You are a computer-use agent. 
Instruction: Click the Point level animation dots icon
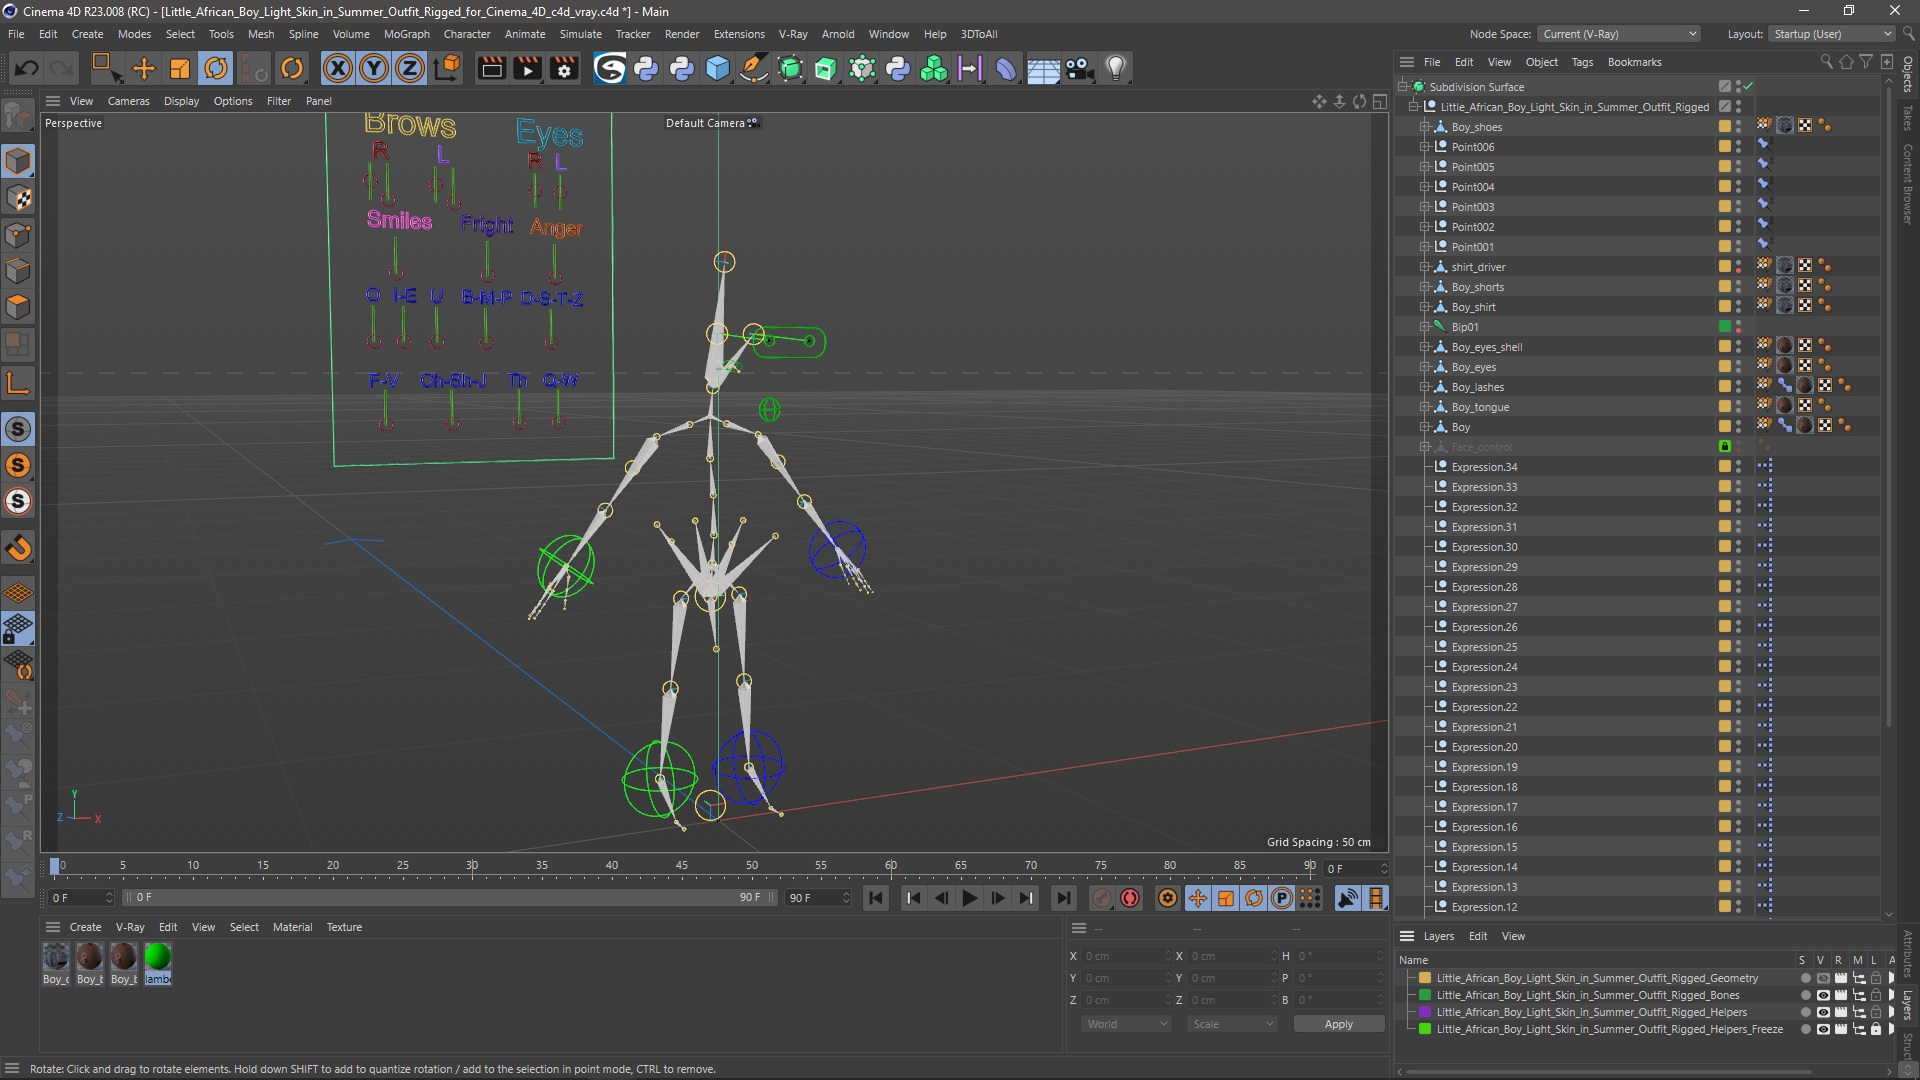1310,898
